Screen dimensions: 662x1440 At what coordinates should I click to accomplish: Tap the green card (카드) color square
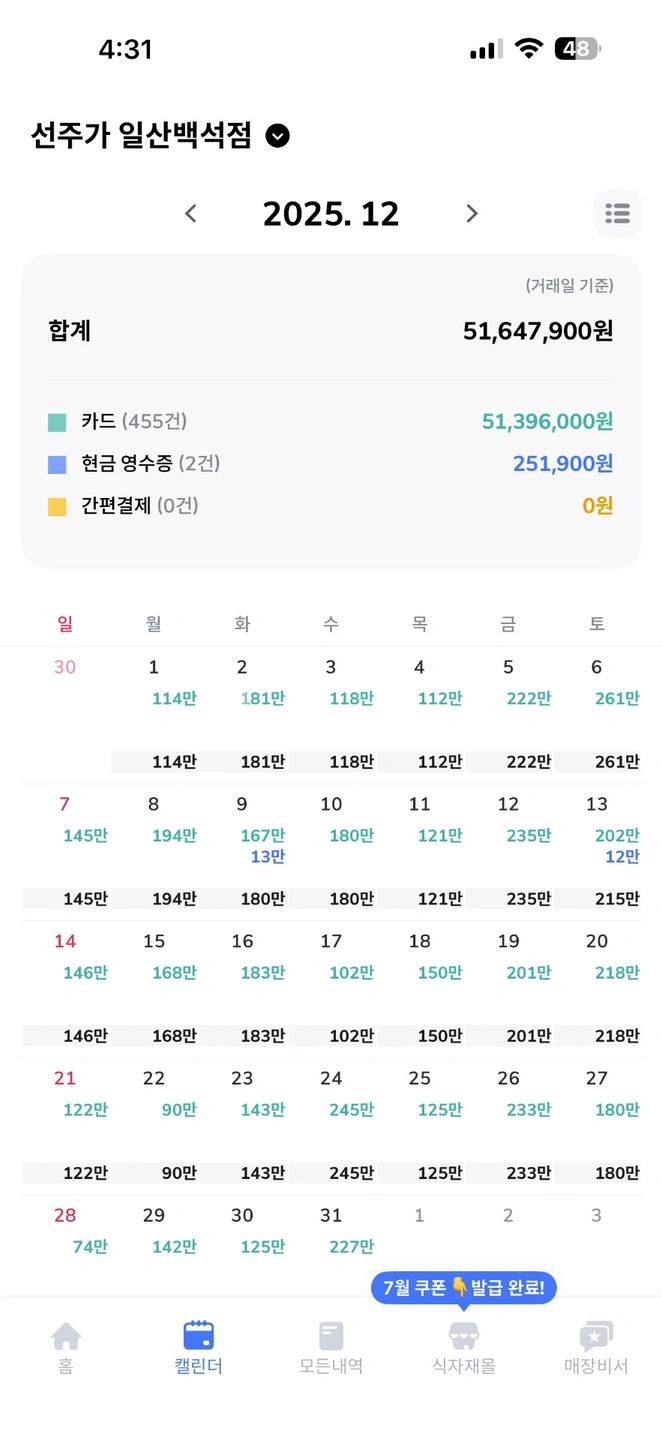(x=57, y=423)
